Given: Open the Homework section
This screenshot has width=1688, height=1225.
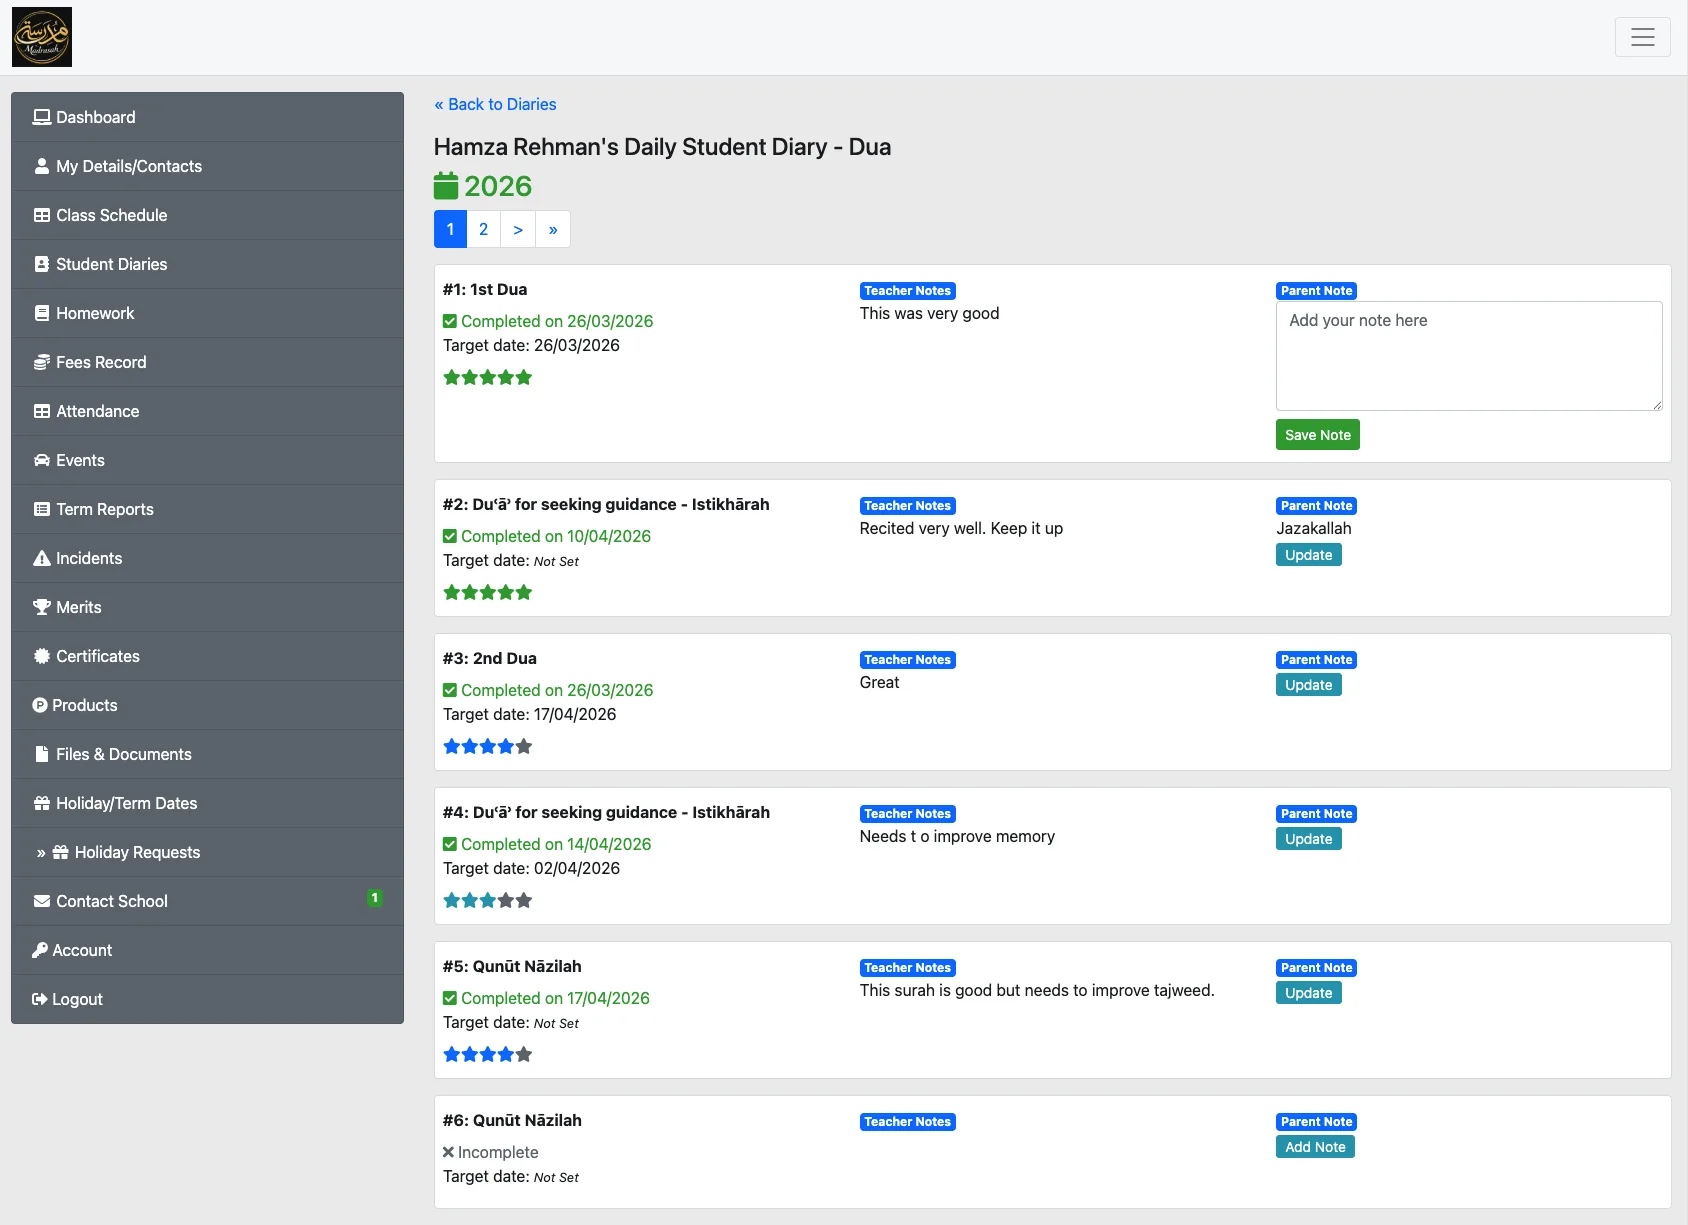Looking at the screenshot, I should click(208, 313).
